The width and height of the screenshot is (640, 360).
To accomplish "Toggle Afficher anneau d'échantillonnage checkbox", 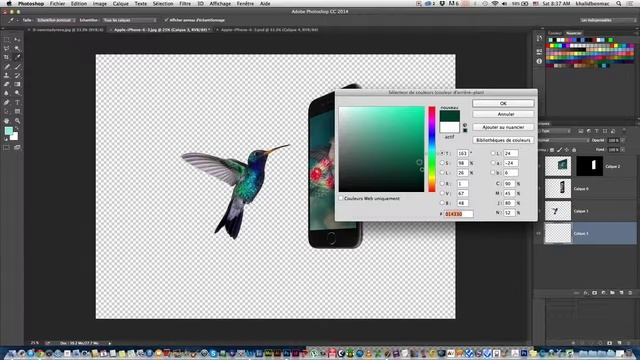I will click(x=166, y=20).
